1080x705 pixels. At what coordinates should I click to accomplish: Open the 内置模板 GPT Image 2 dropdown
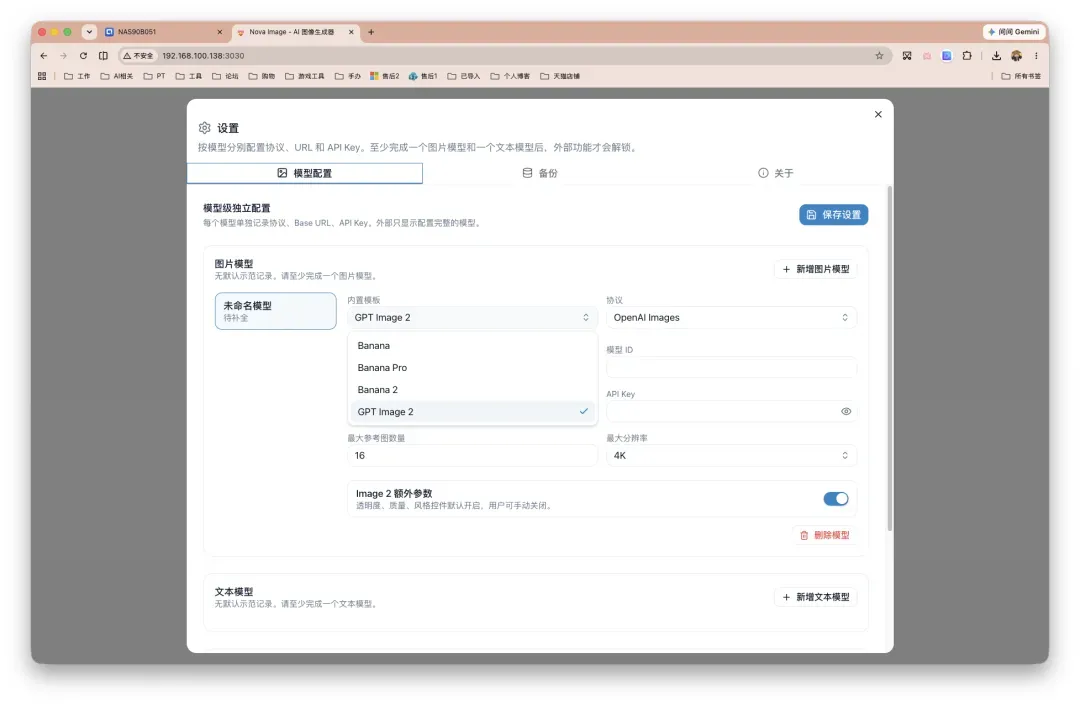[x=472, y=317]
